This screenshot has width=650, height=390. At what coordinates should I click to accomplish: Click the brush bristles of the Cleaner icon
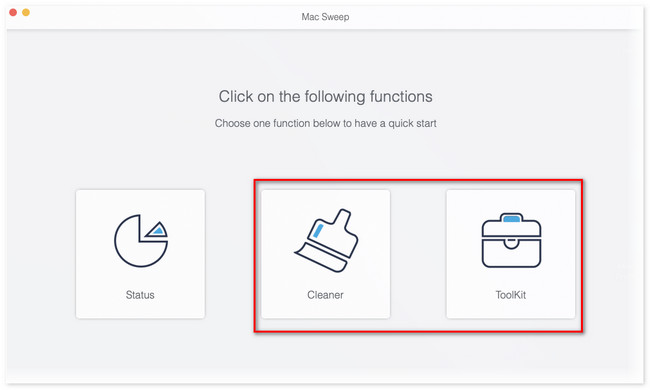(x=321, y=259)
